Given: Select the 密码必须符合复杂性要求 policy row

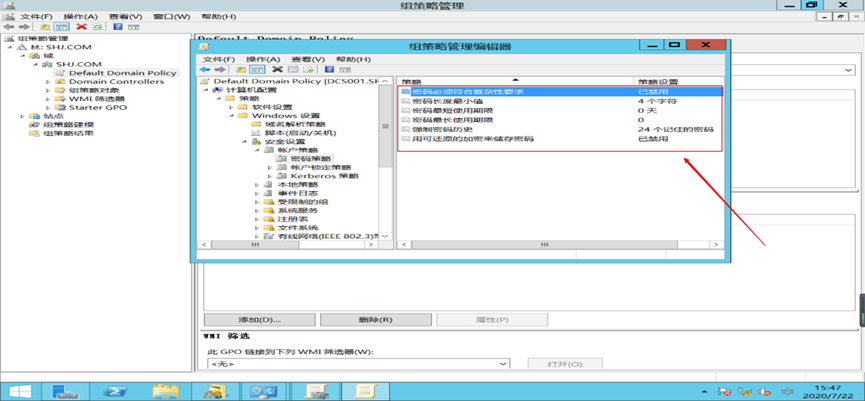Looking at the screenshot, I should 560,92.
